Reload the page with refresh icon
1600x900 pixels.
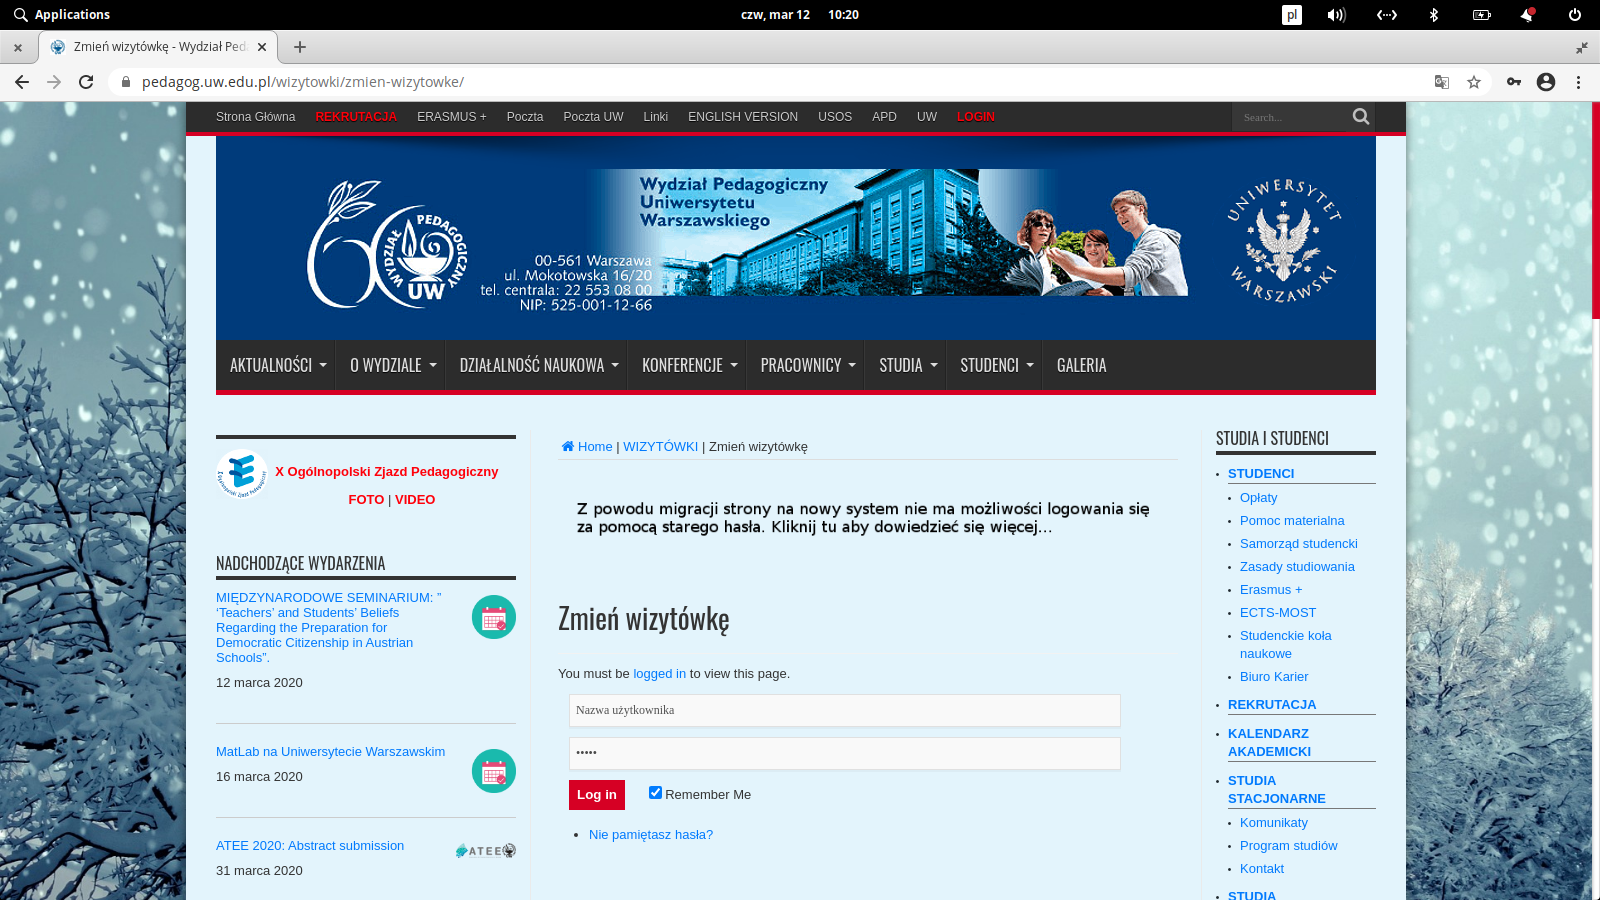tap(86, 82)
